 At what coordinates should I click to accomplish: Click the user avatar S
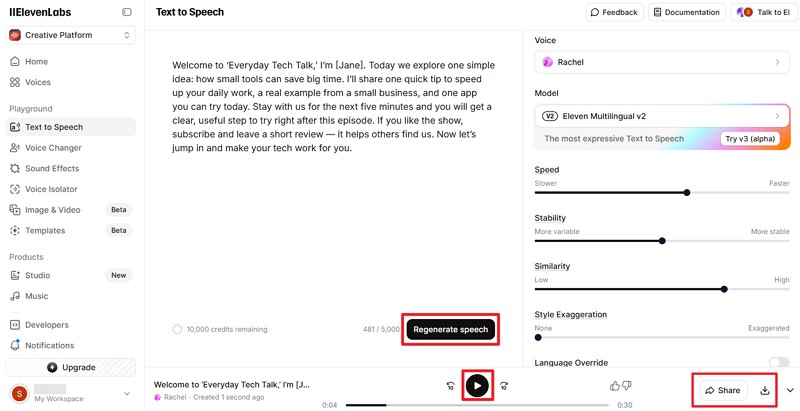pos(19,393)
